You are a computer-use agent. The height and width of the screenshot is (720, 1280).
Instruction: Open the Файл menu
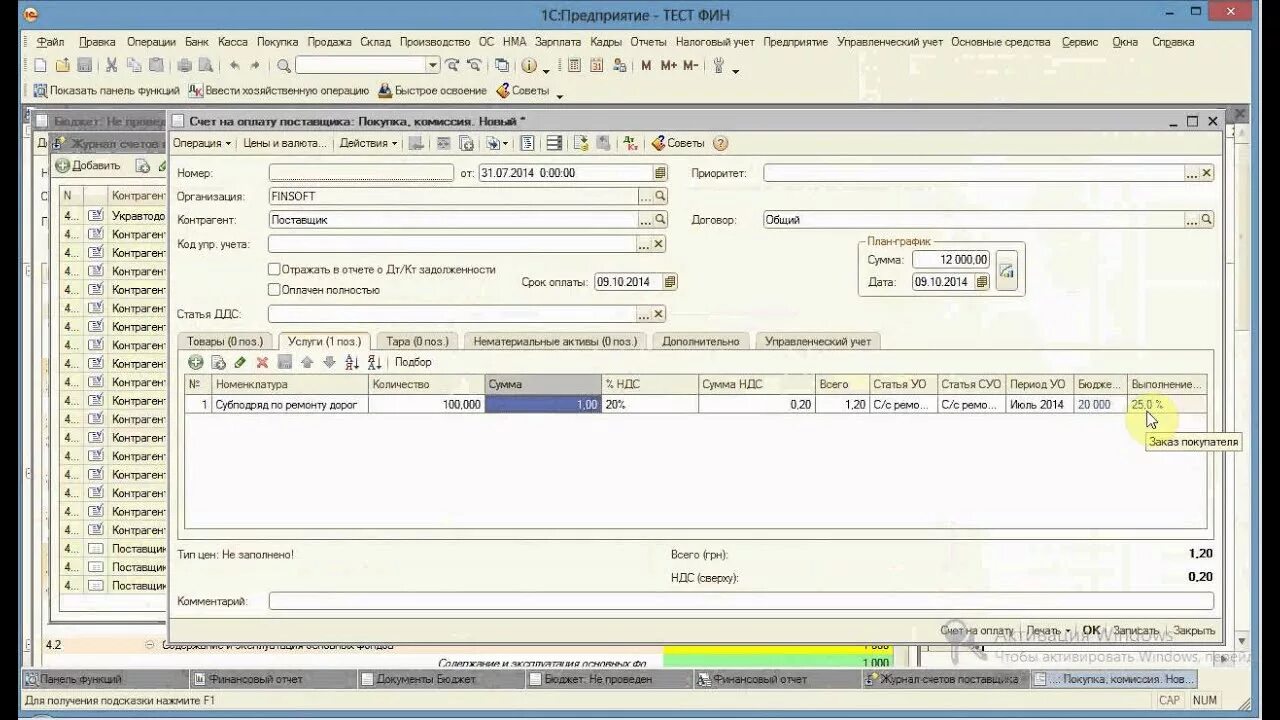(x=50, y=42)
